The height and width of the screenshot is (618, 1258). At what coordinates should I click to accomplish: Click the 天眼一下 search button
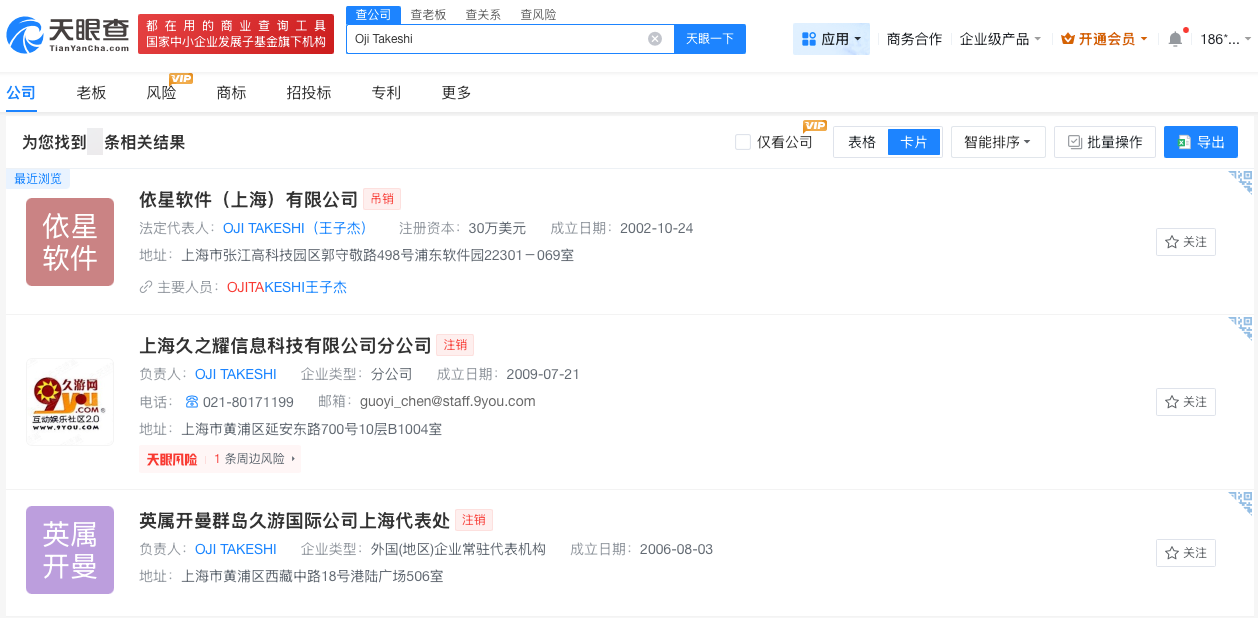click(710, 38)
